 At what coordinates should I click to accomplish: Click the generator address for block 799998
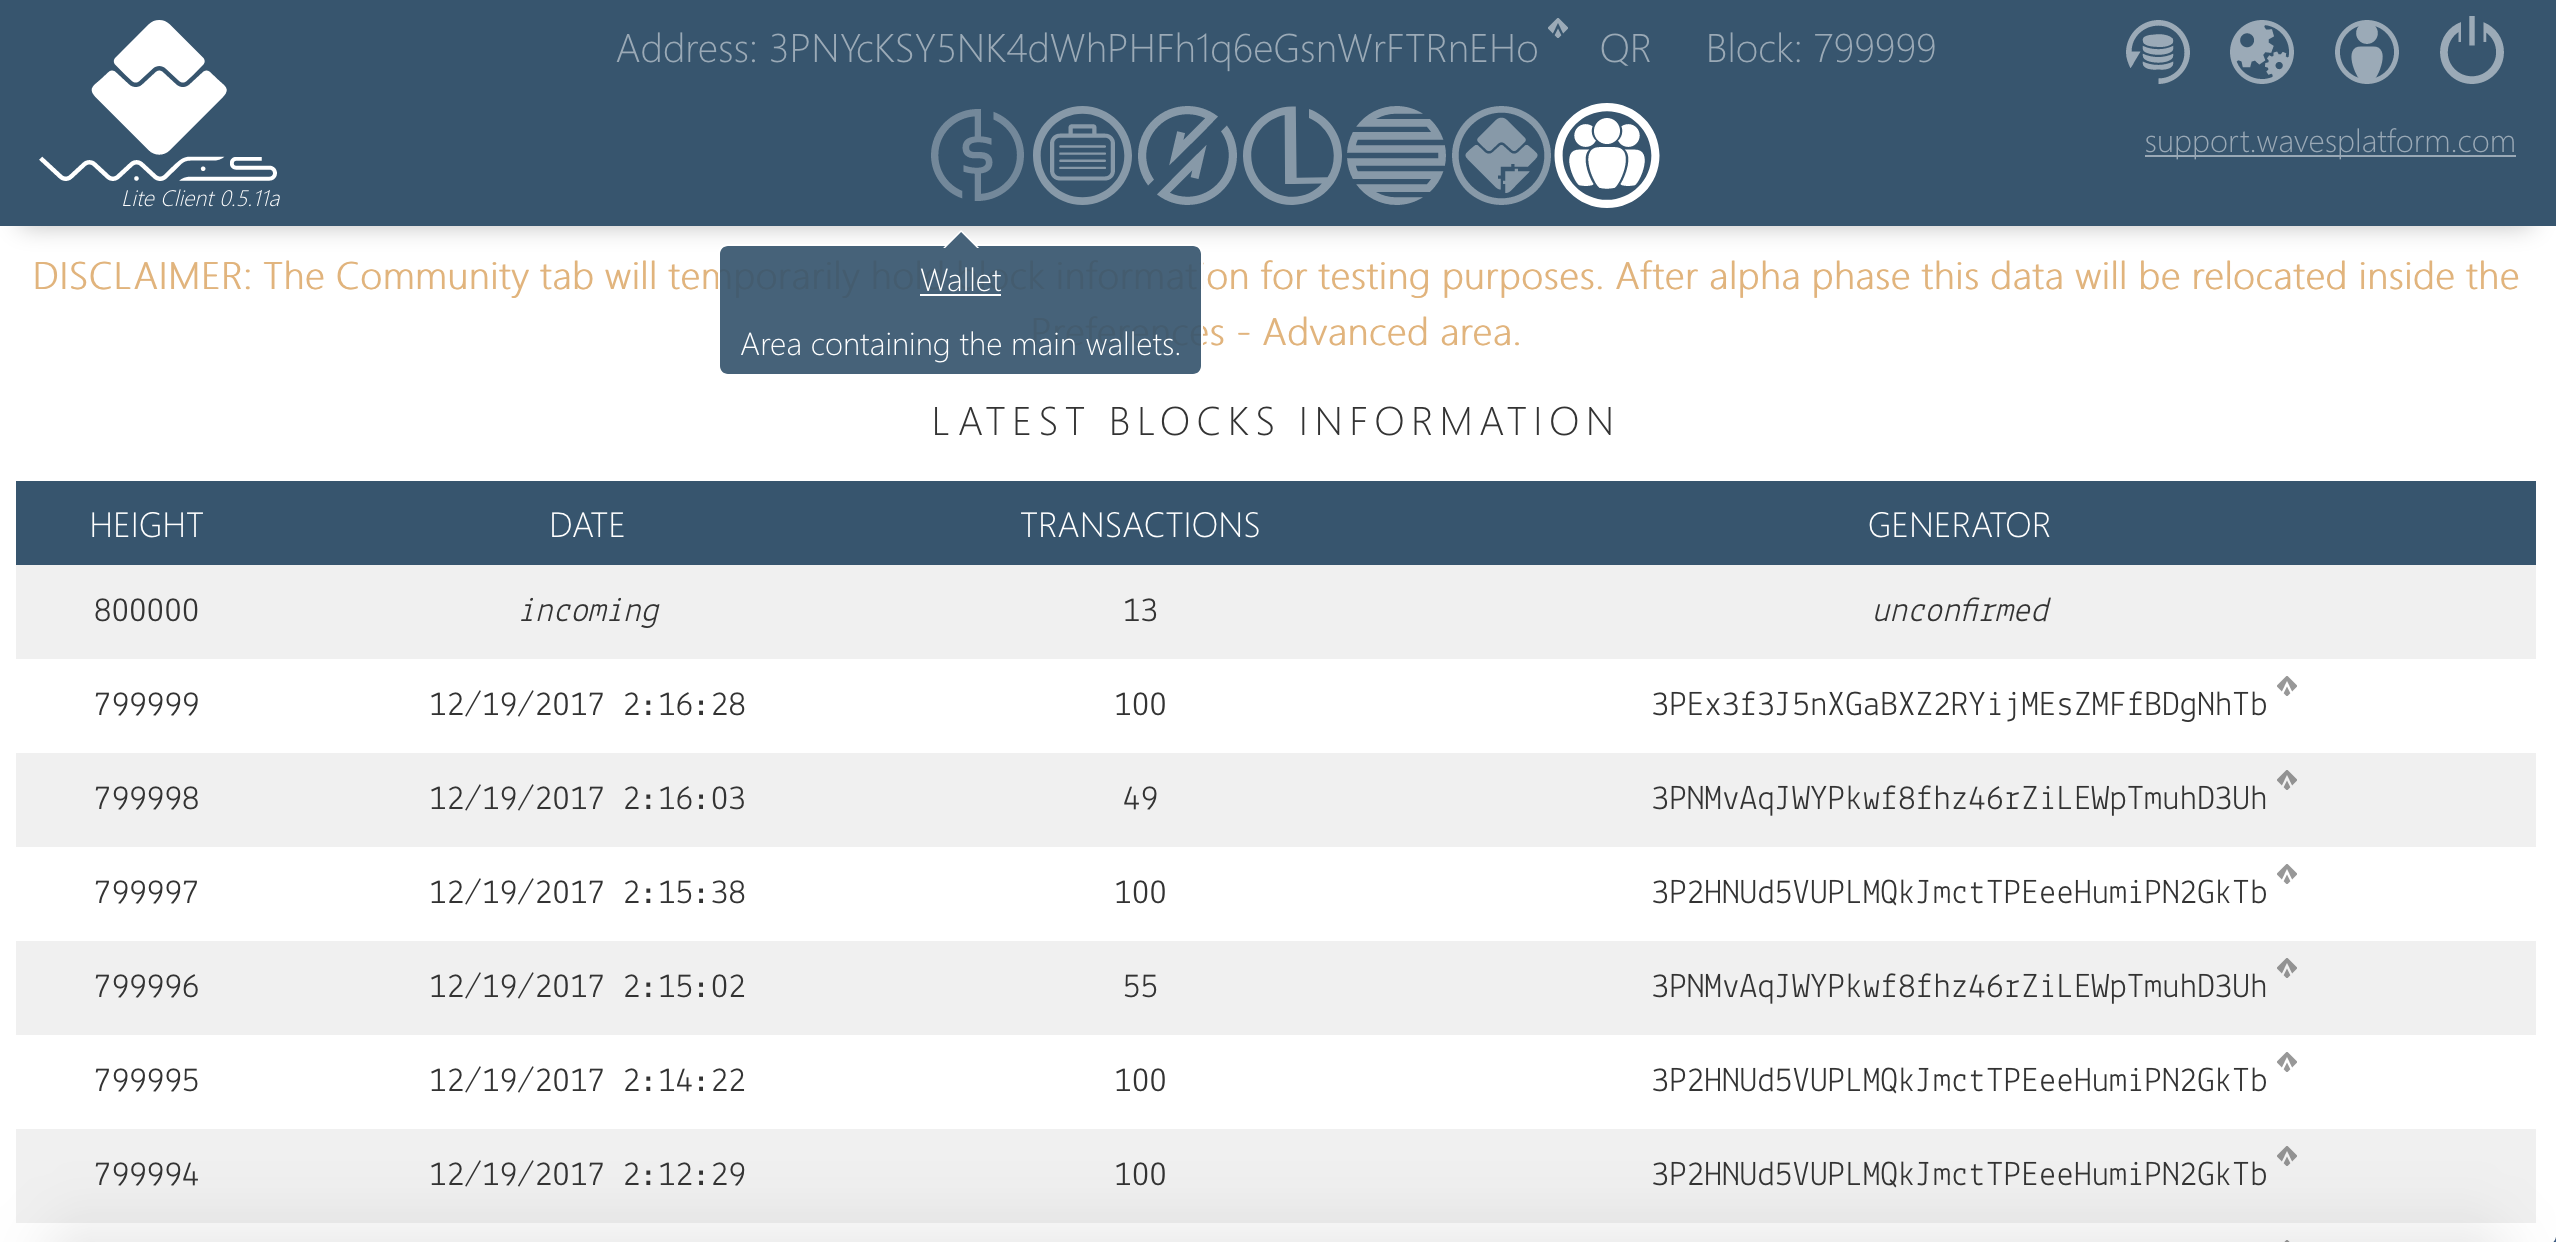(1958, 798)
